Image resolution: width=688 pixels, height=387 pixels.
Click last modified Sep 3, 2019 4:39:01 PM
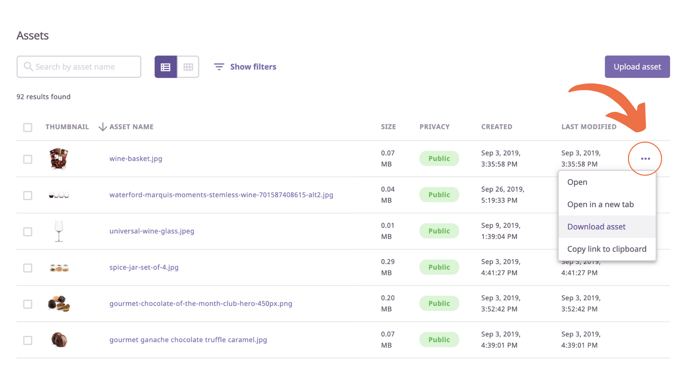581,339
